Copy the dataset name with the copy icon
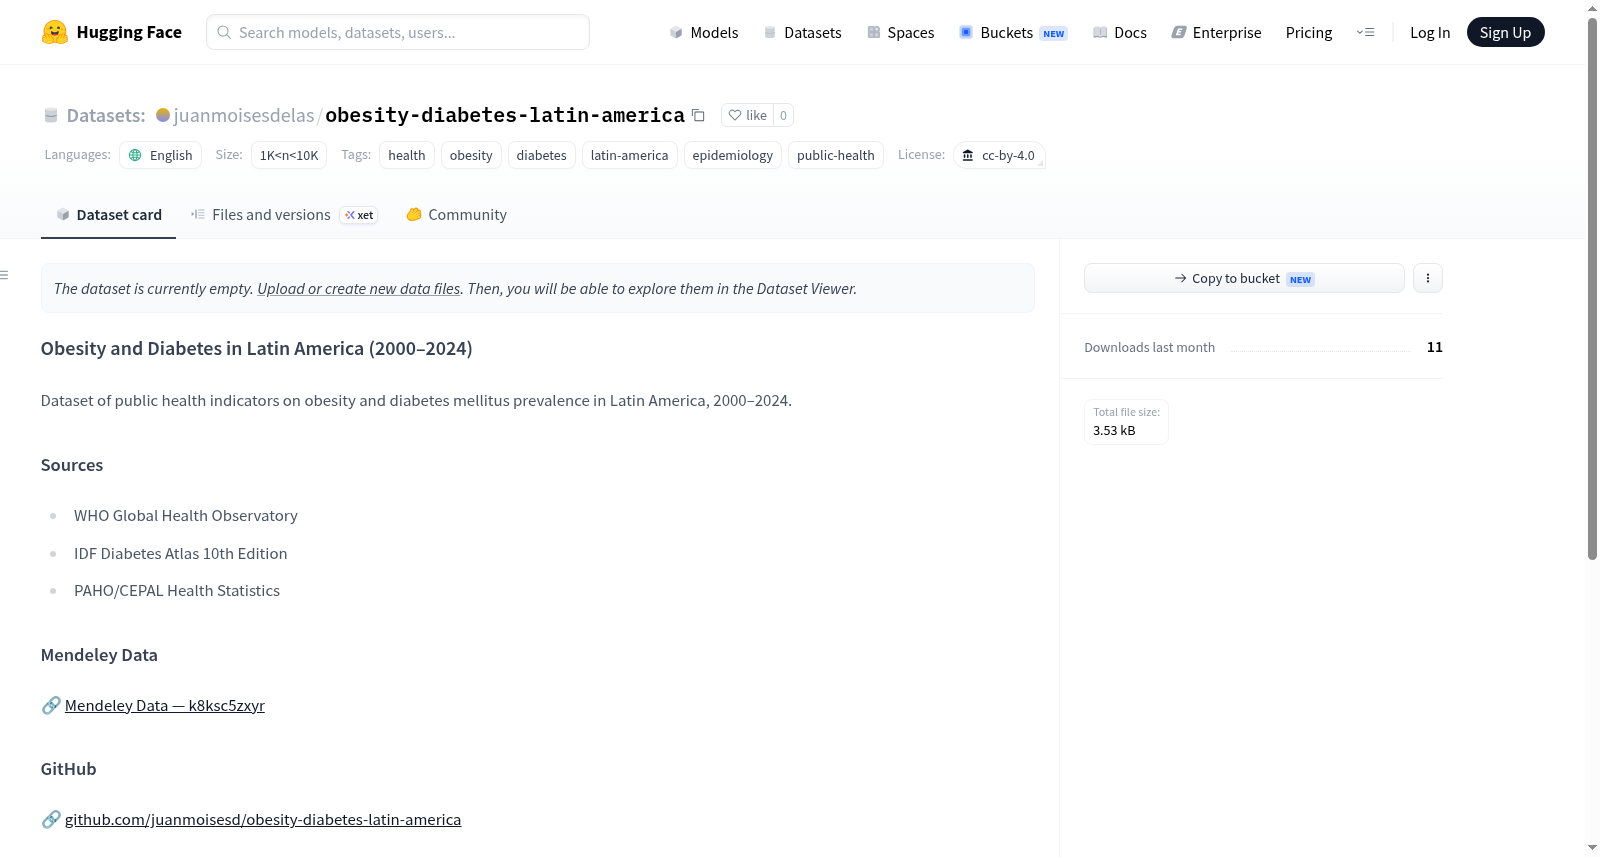1600x857 pixels. tap(698, 115)
